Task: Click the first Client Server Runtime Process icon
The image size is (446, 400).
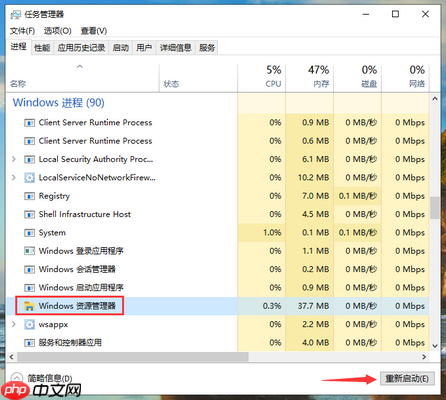Action: tap(29, 123)
